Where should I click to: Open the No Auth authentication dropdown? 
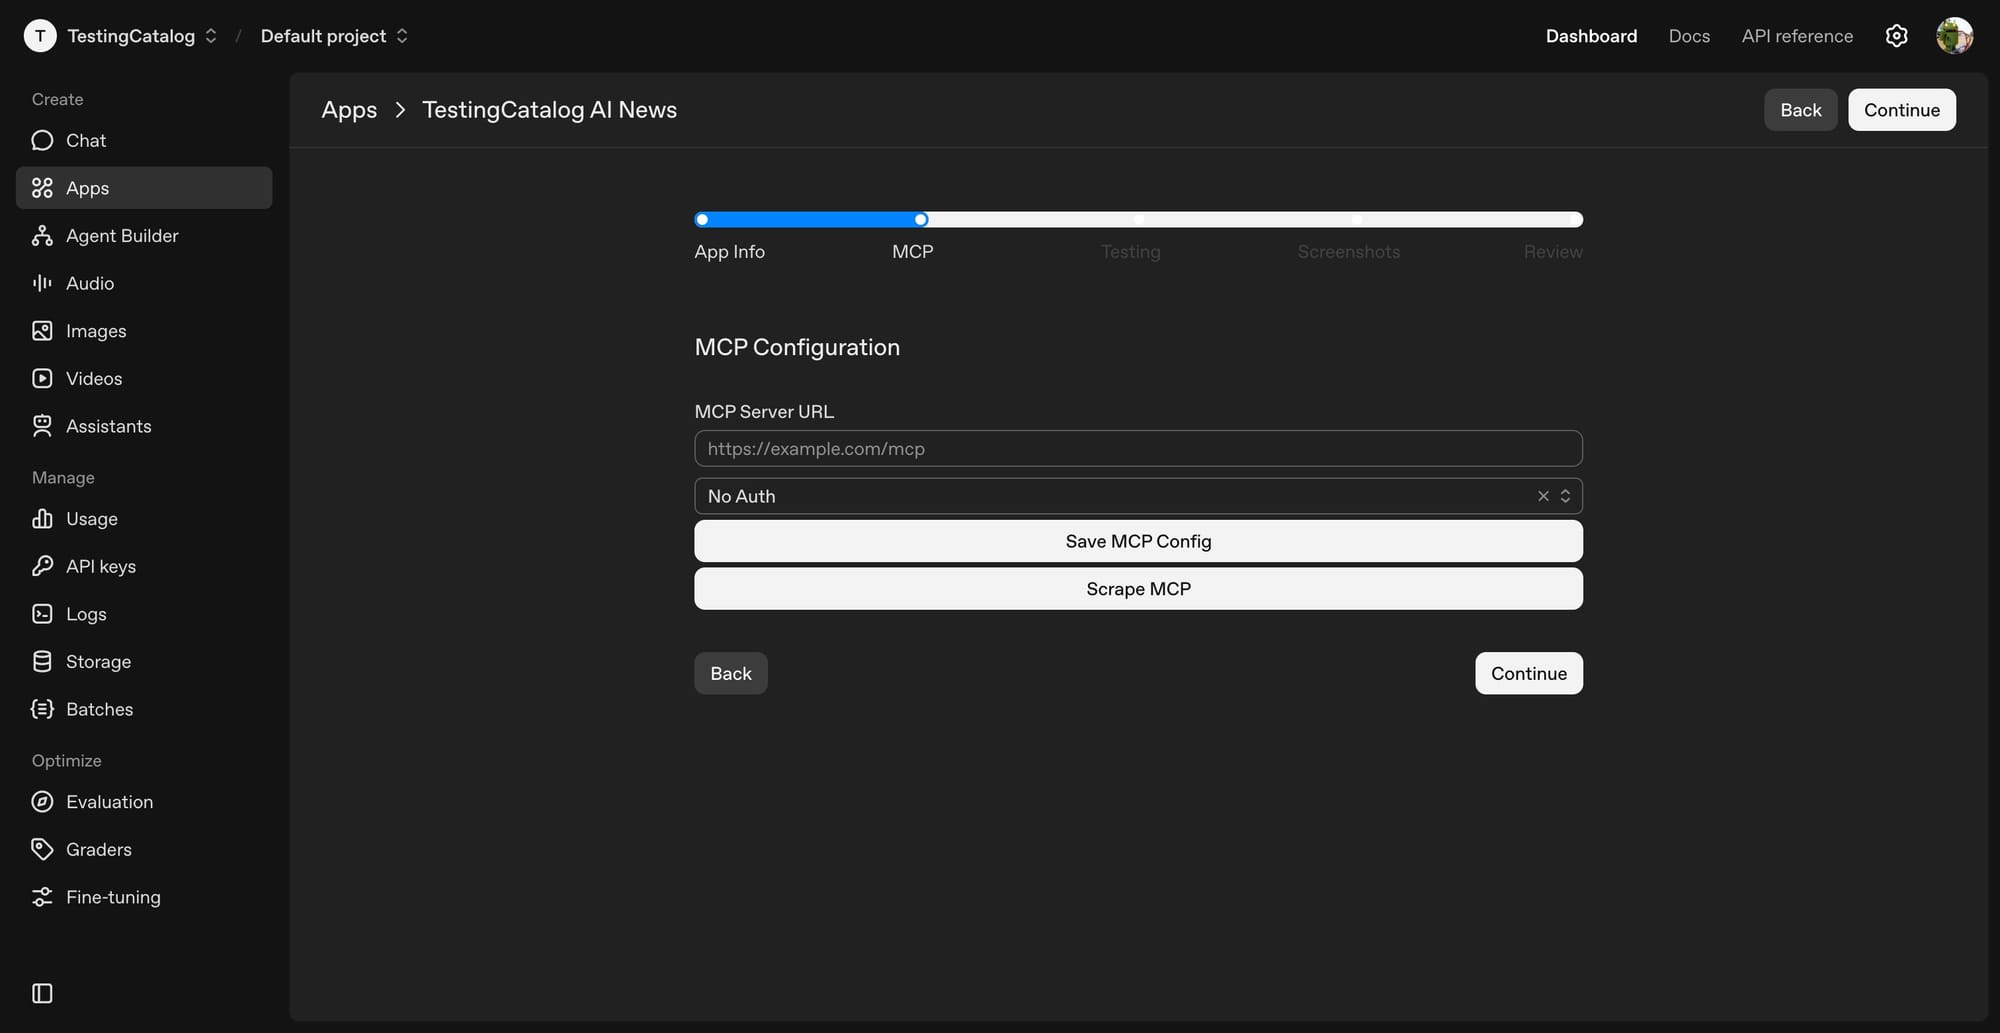[1138, 495]
